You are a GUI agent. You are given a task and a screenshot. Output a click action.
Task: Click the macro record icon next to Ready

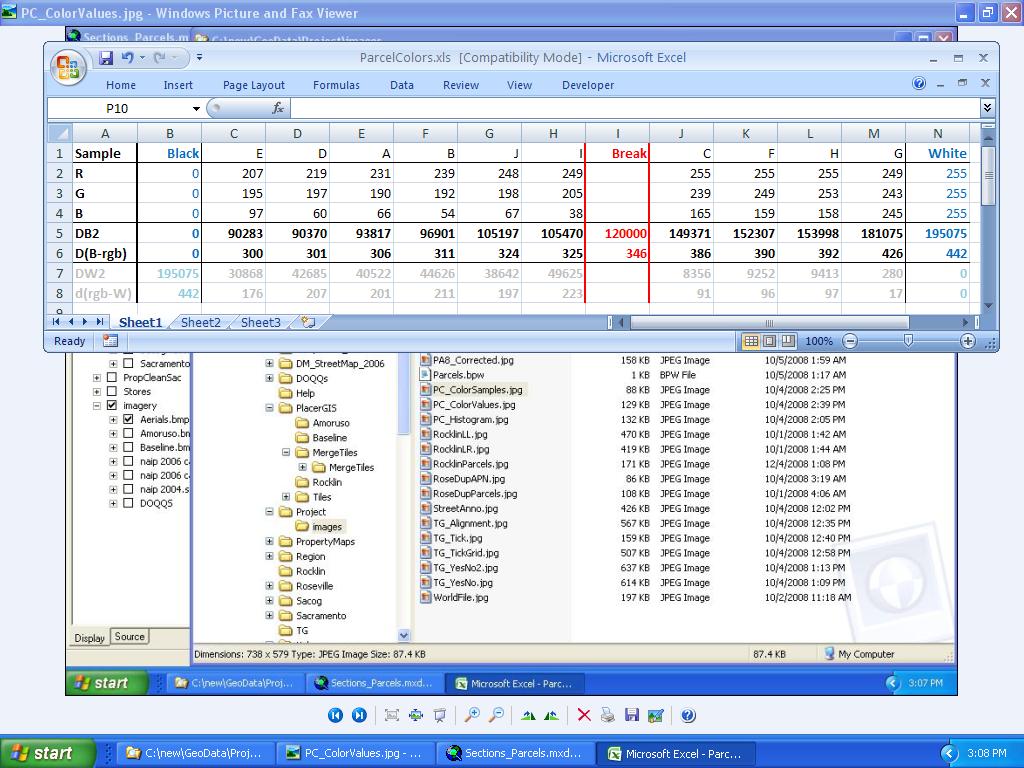pos(110,341)
